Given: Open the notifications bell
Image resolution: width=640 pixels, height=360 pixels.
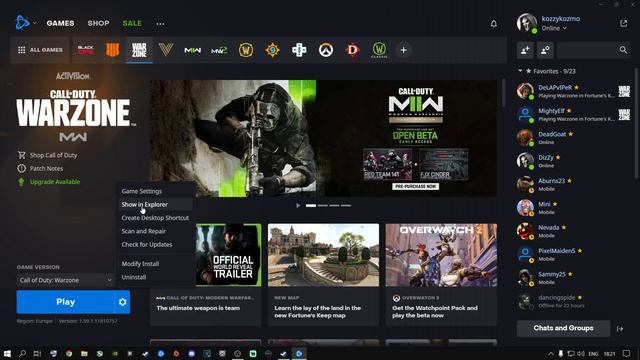Looking at the screenshot, I should coord(494,24).
